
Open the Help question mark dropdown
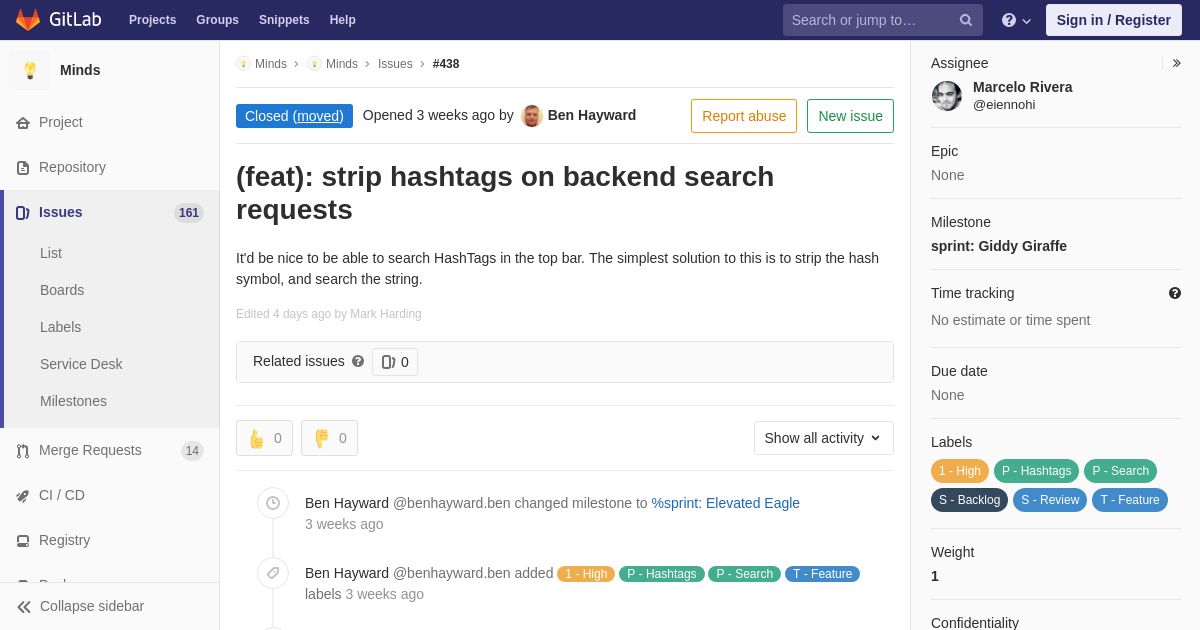coord(1016,20)
